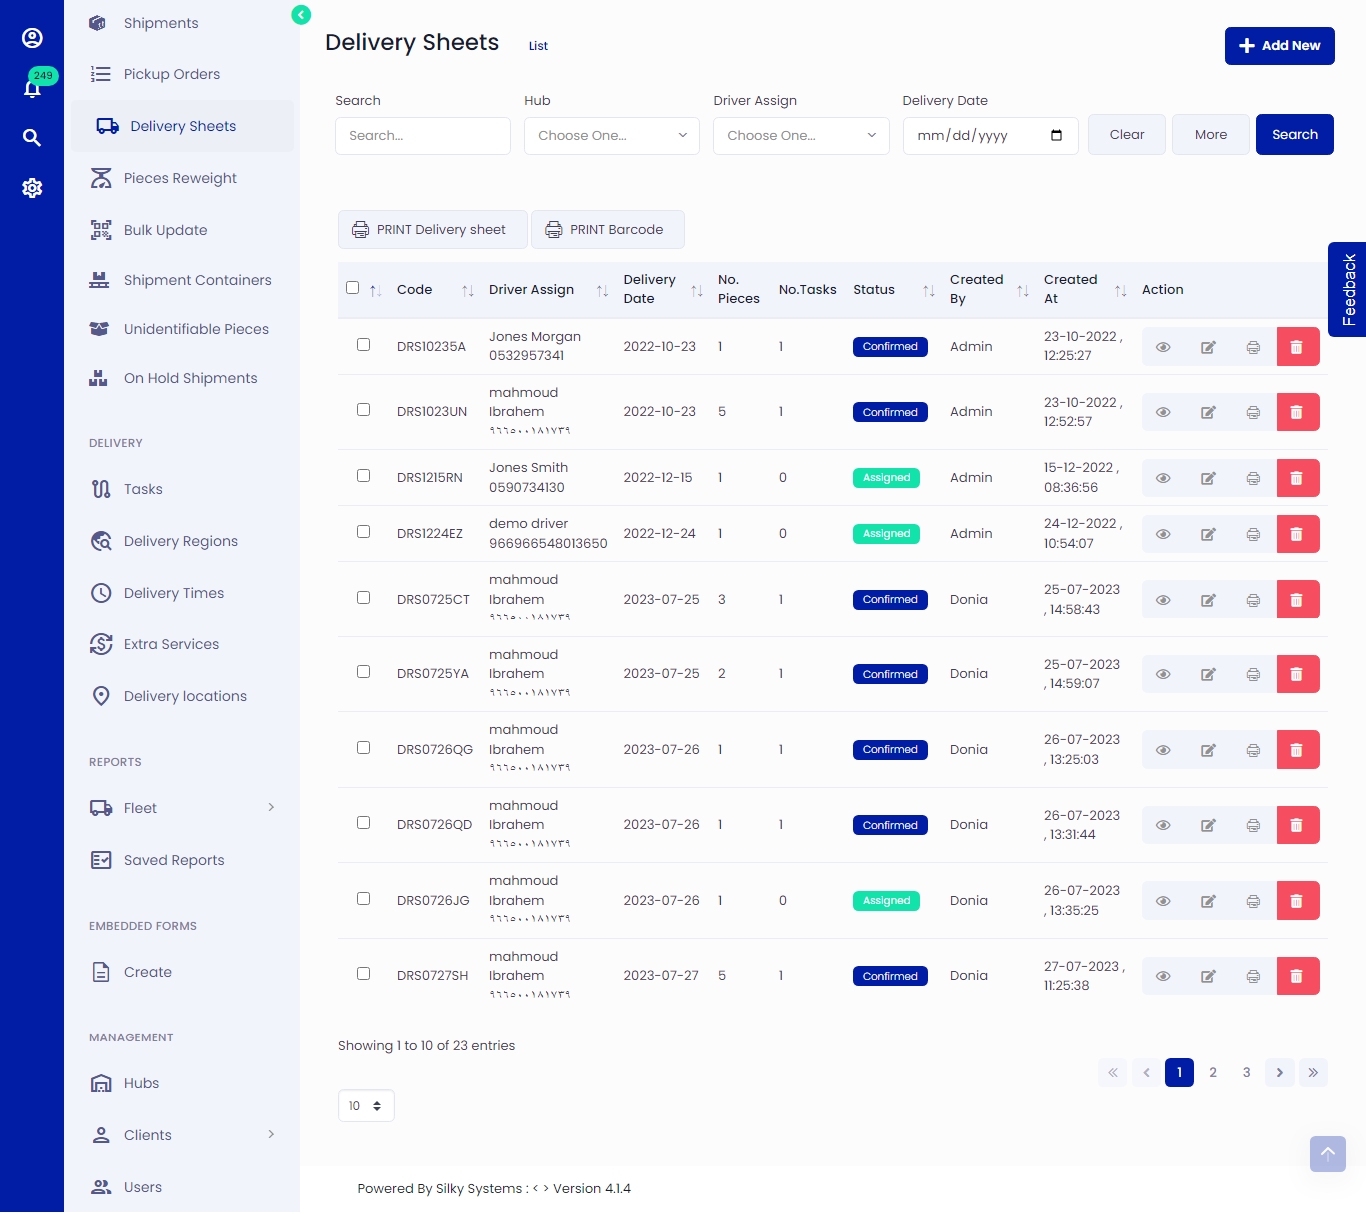Click the print icon for DRS10235A row
This screenshot has height=1214, width=1366.
1253,346
